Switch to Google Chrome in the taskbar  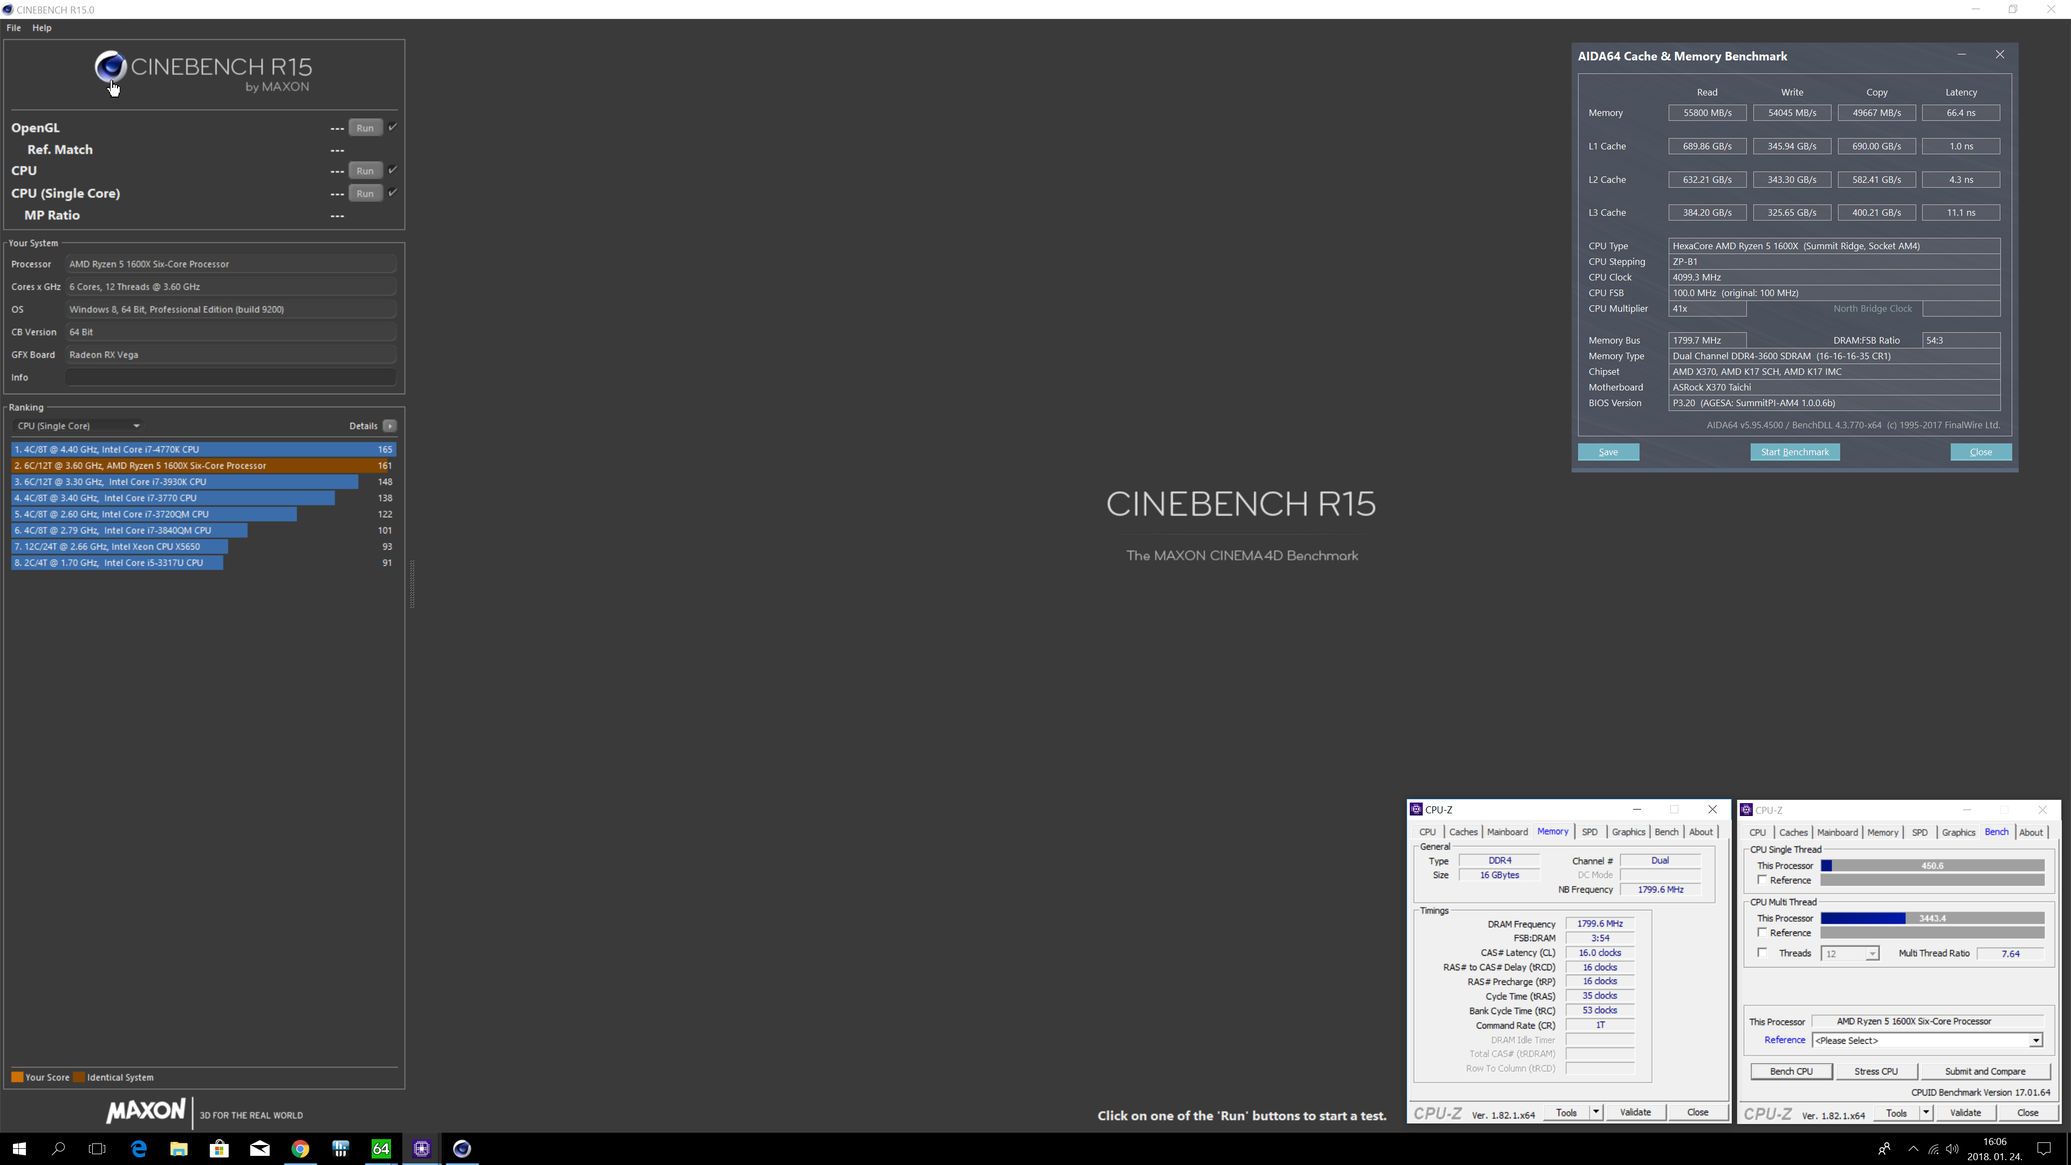pos(300,1149)
